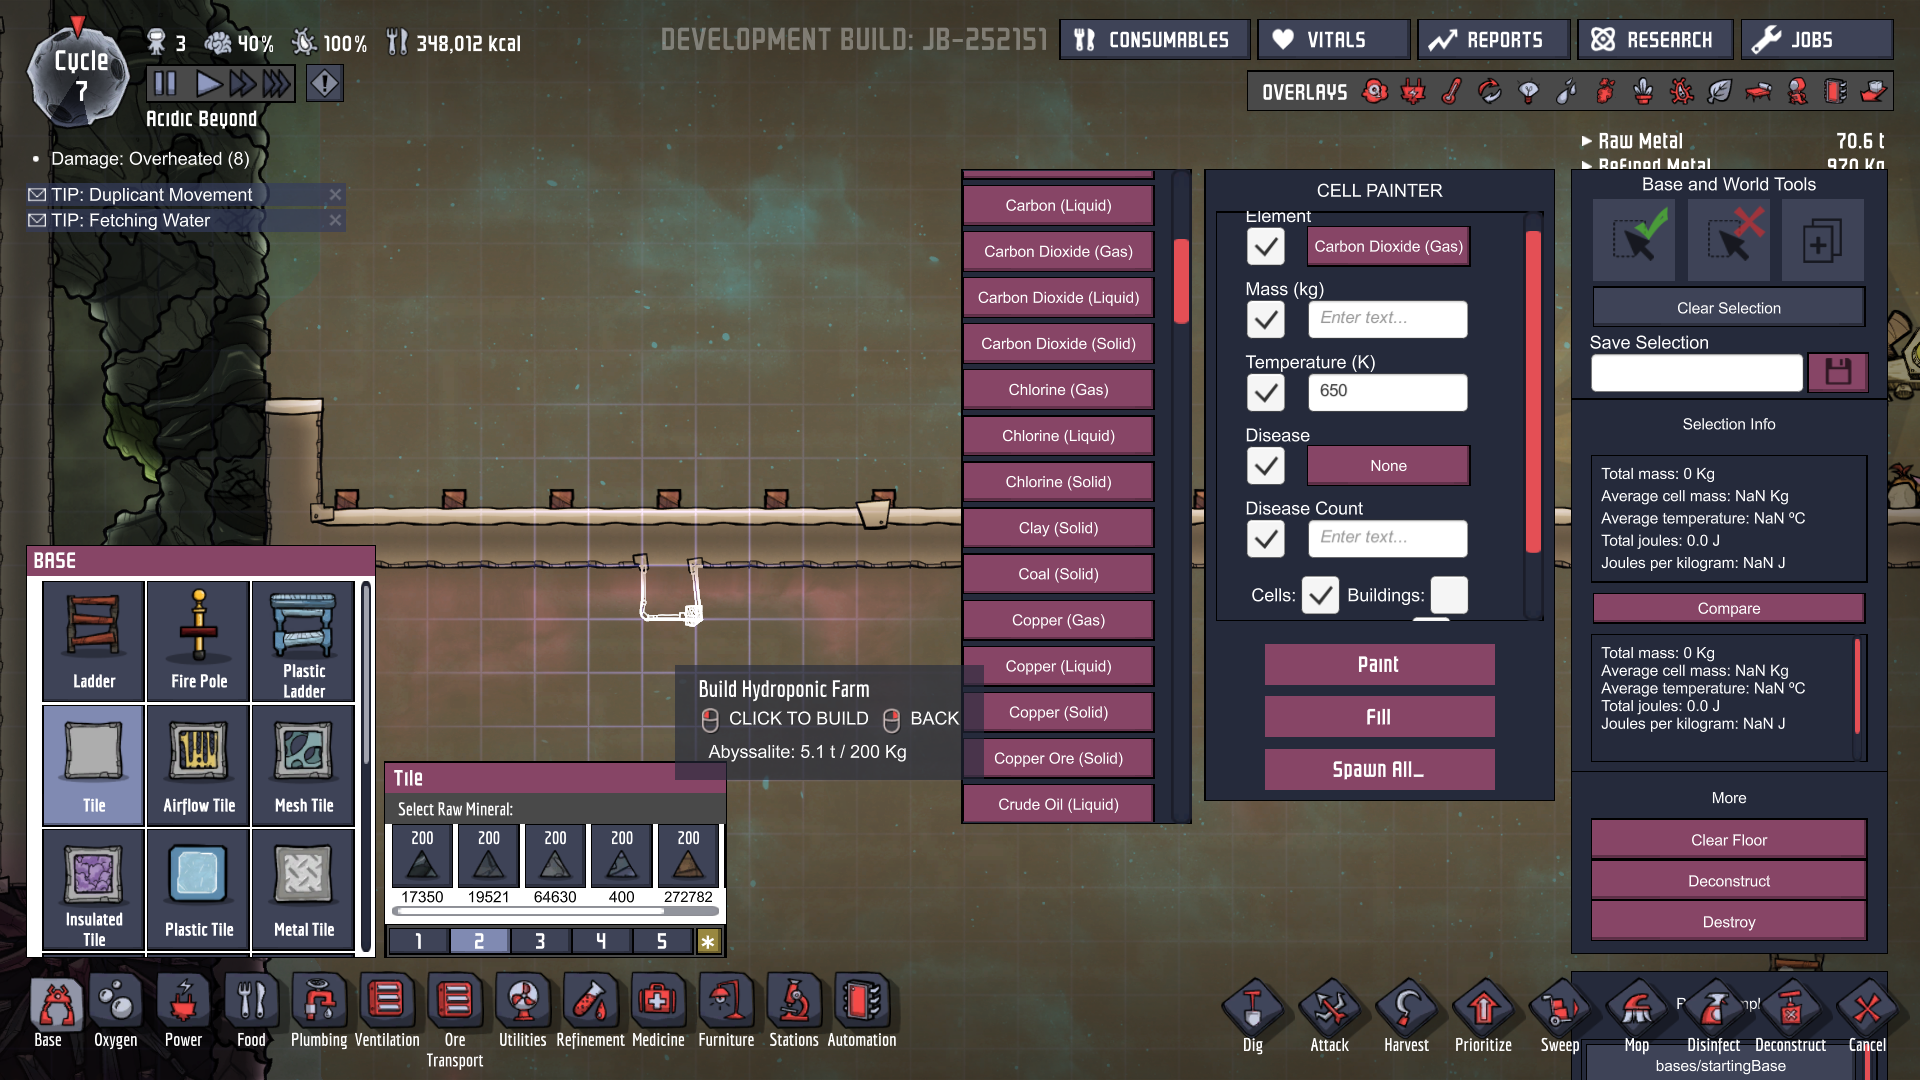Toggle the Disease Count checkbox
Image resolution: width=1920 pixels, height=1080 pixels.
tap(1265, 539)
